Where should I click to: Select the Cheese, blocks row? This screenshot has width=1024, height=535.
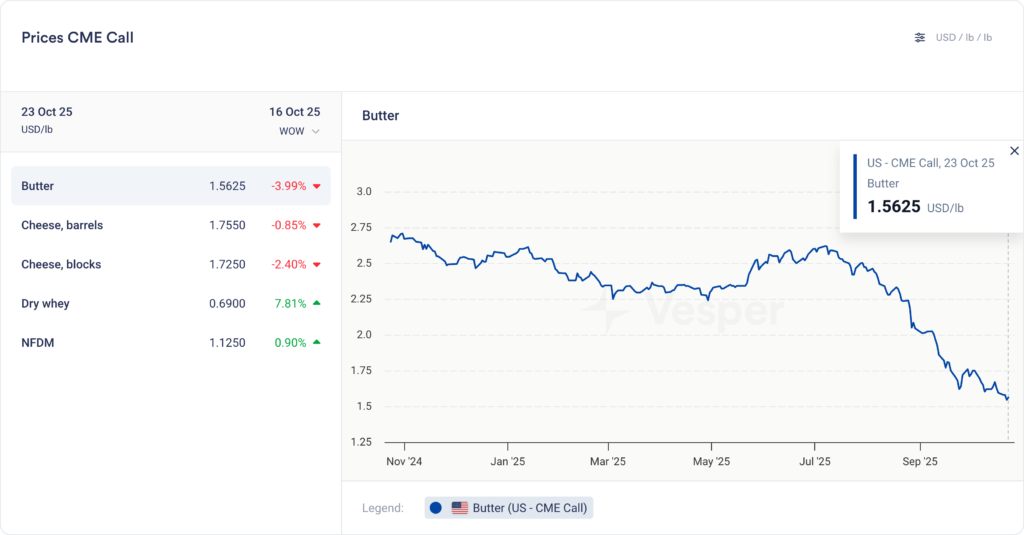(170, 264)
